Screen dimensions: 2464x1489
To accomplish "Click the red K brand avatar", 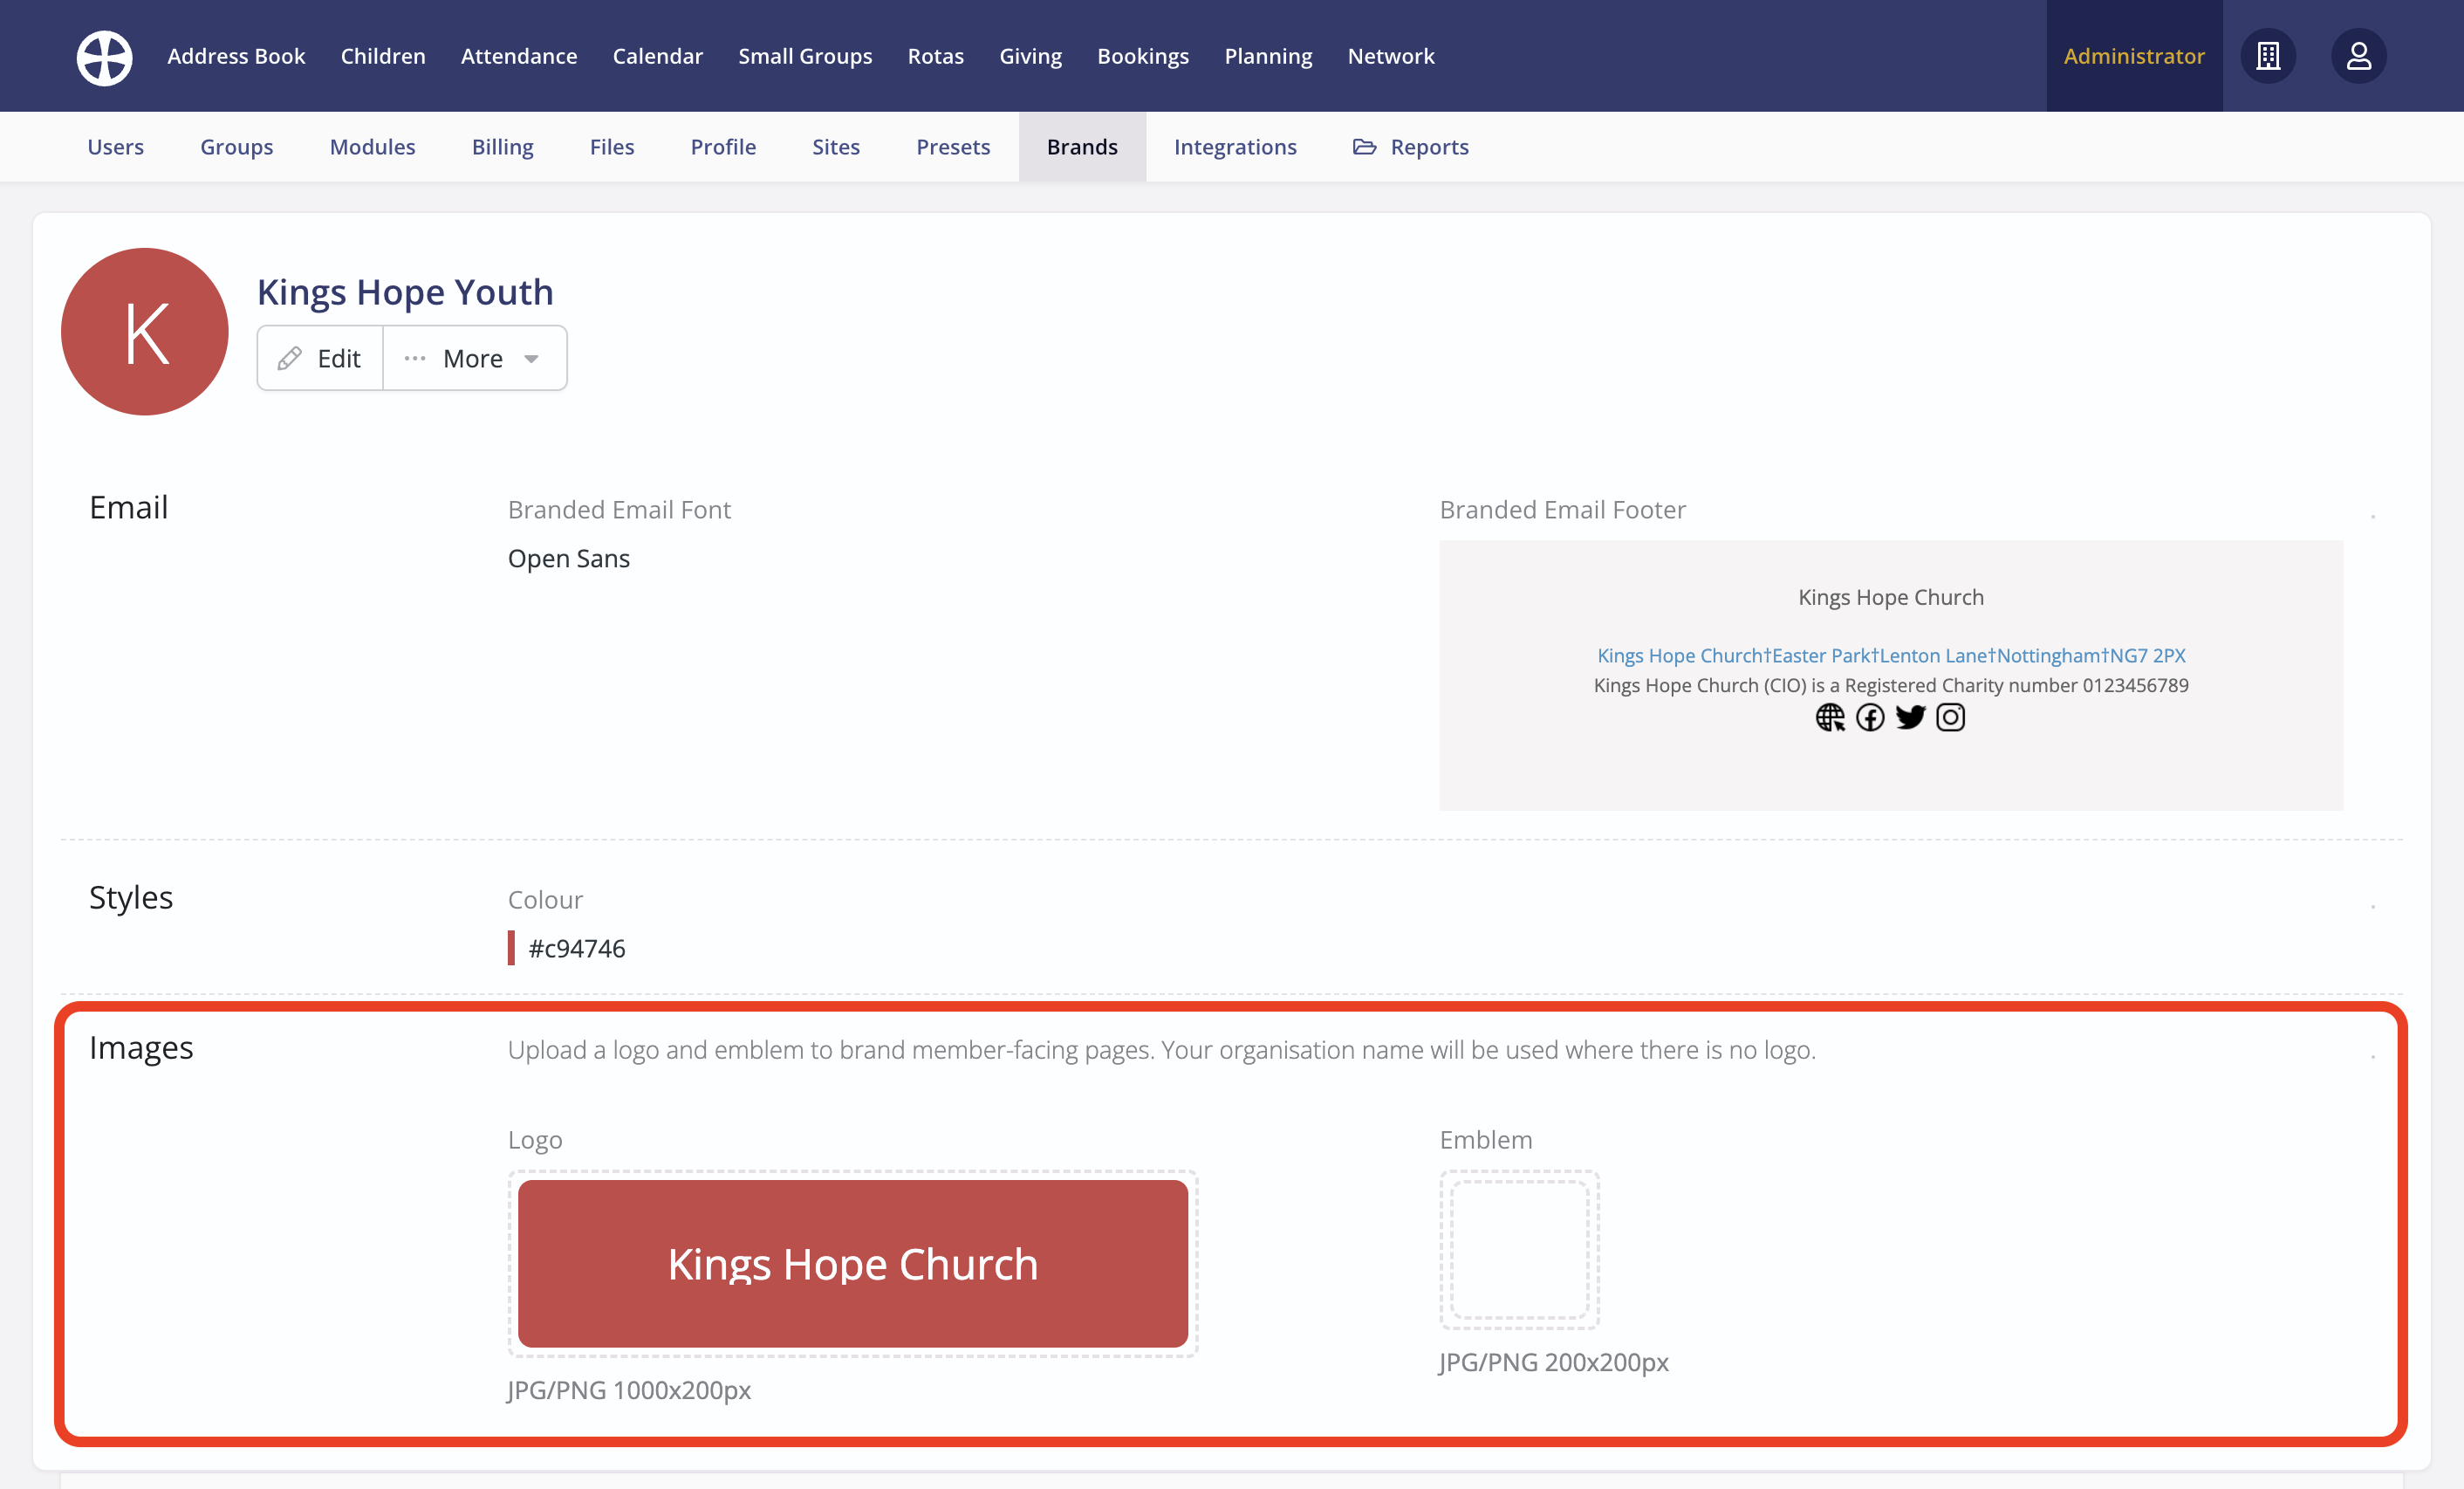I will (145, 332).
